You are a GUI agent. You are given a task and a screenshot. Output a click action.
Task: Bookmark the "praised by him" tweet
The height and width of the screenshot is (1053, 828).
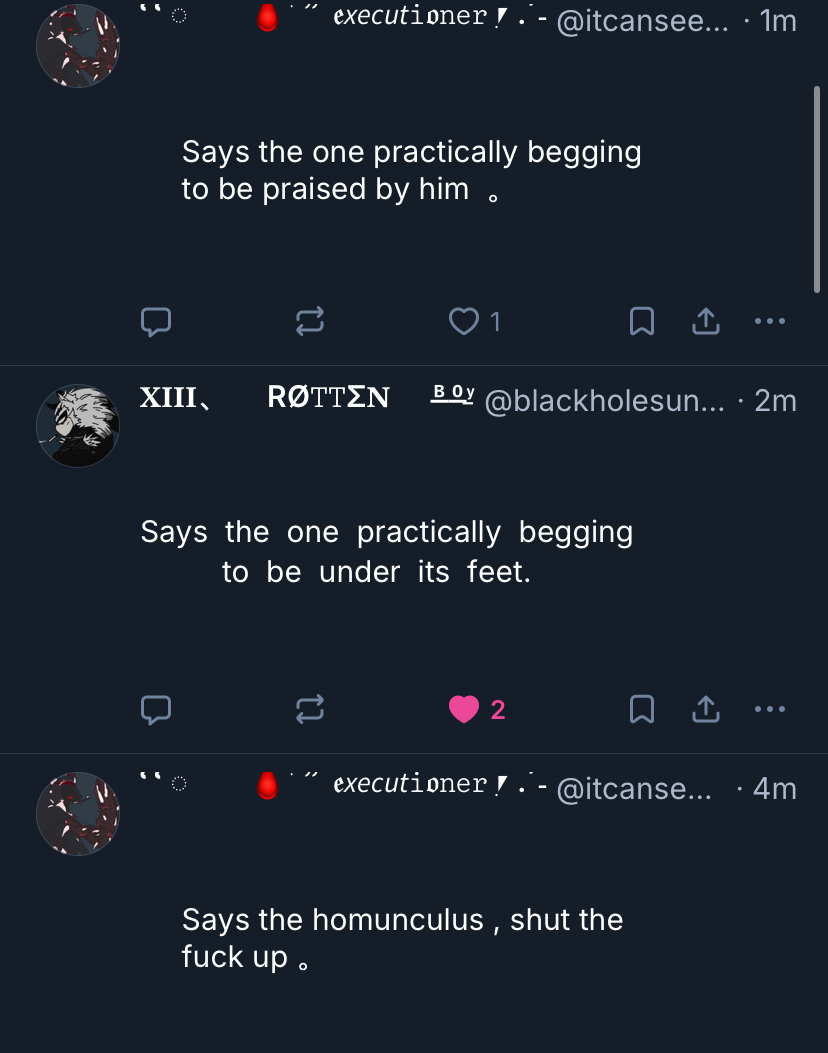tap(641, 321)
